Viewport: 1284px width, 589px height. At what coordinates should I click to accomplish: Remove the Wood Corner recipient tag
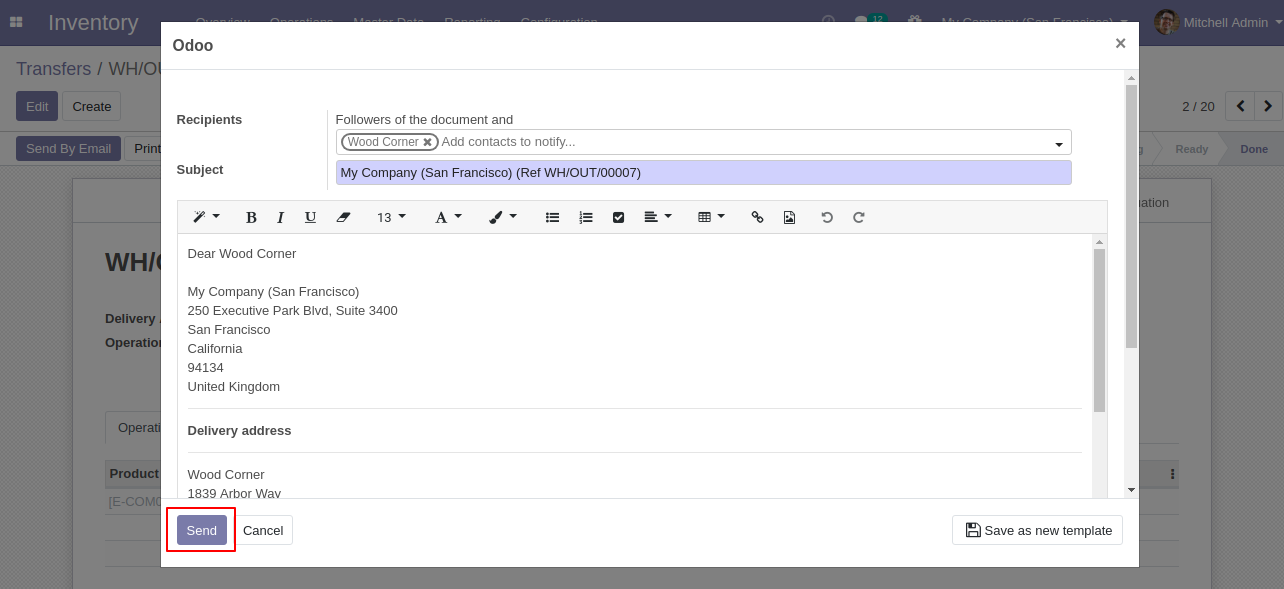pos(427,142)
